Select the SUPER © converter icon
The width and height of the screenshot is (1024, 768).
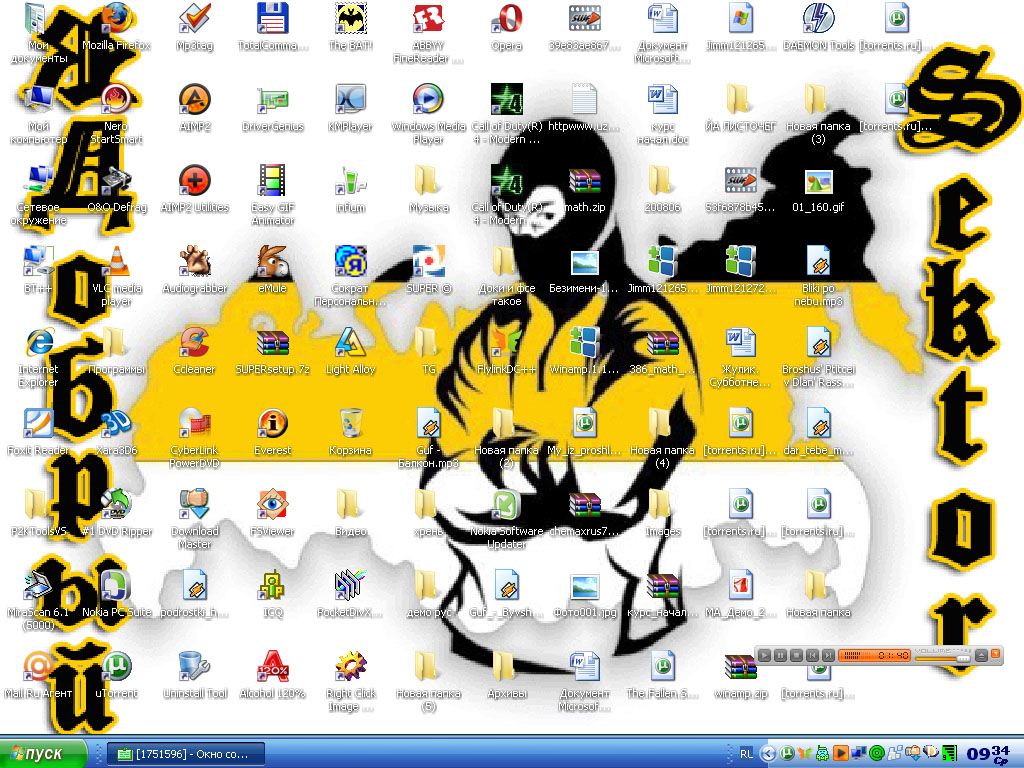coord(428,270)
